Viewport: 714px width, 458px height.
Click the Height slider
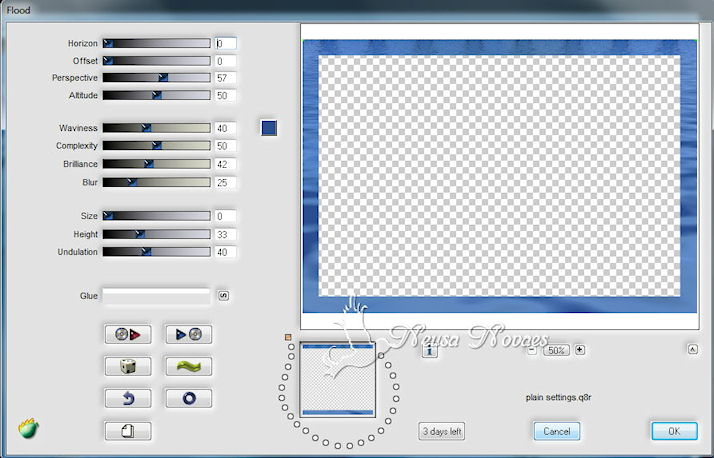pyautogui.click(x=156, y=234)
